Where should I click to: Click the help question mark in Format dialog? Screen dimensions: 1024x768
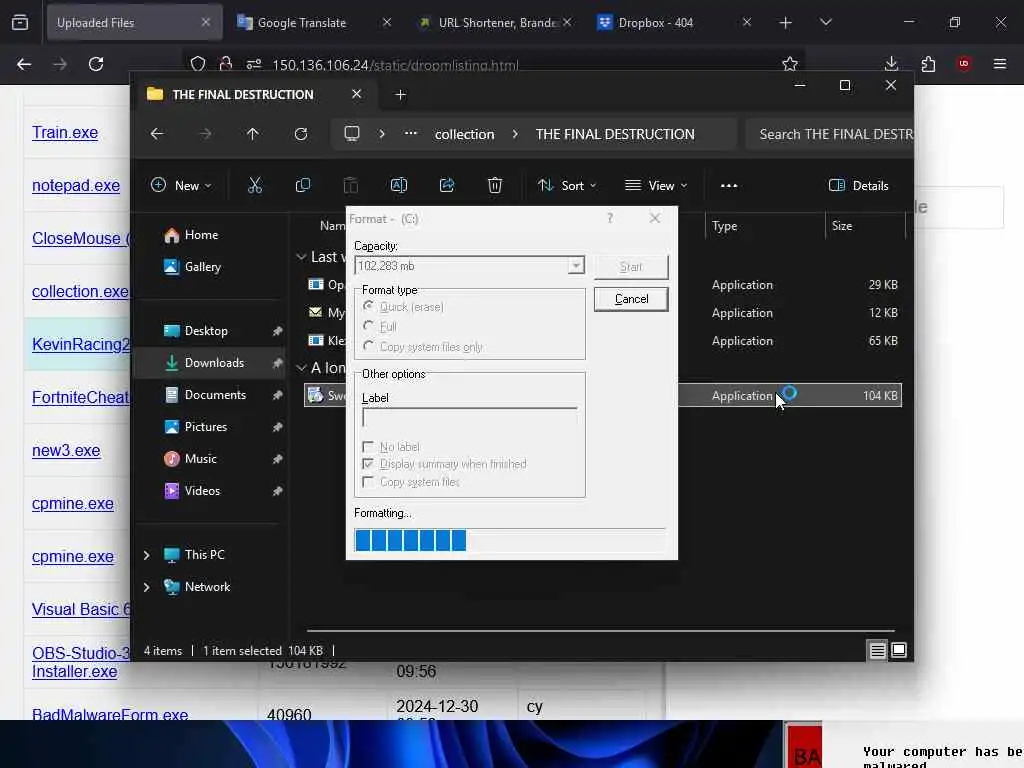pos(610,218)
